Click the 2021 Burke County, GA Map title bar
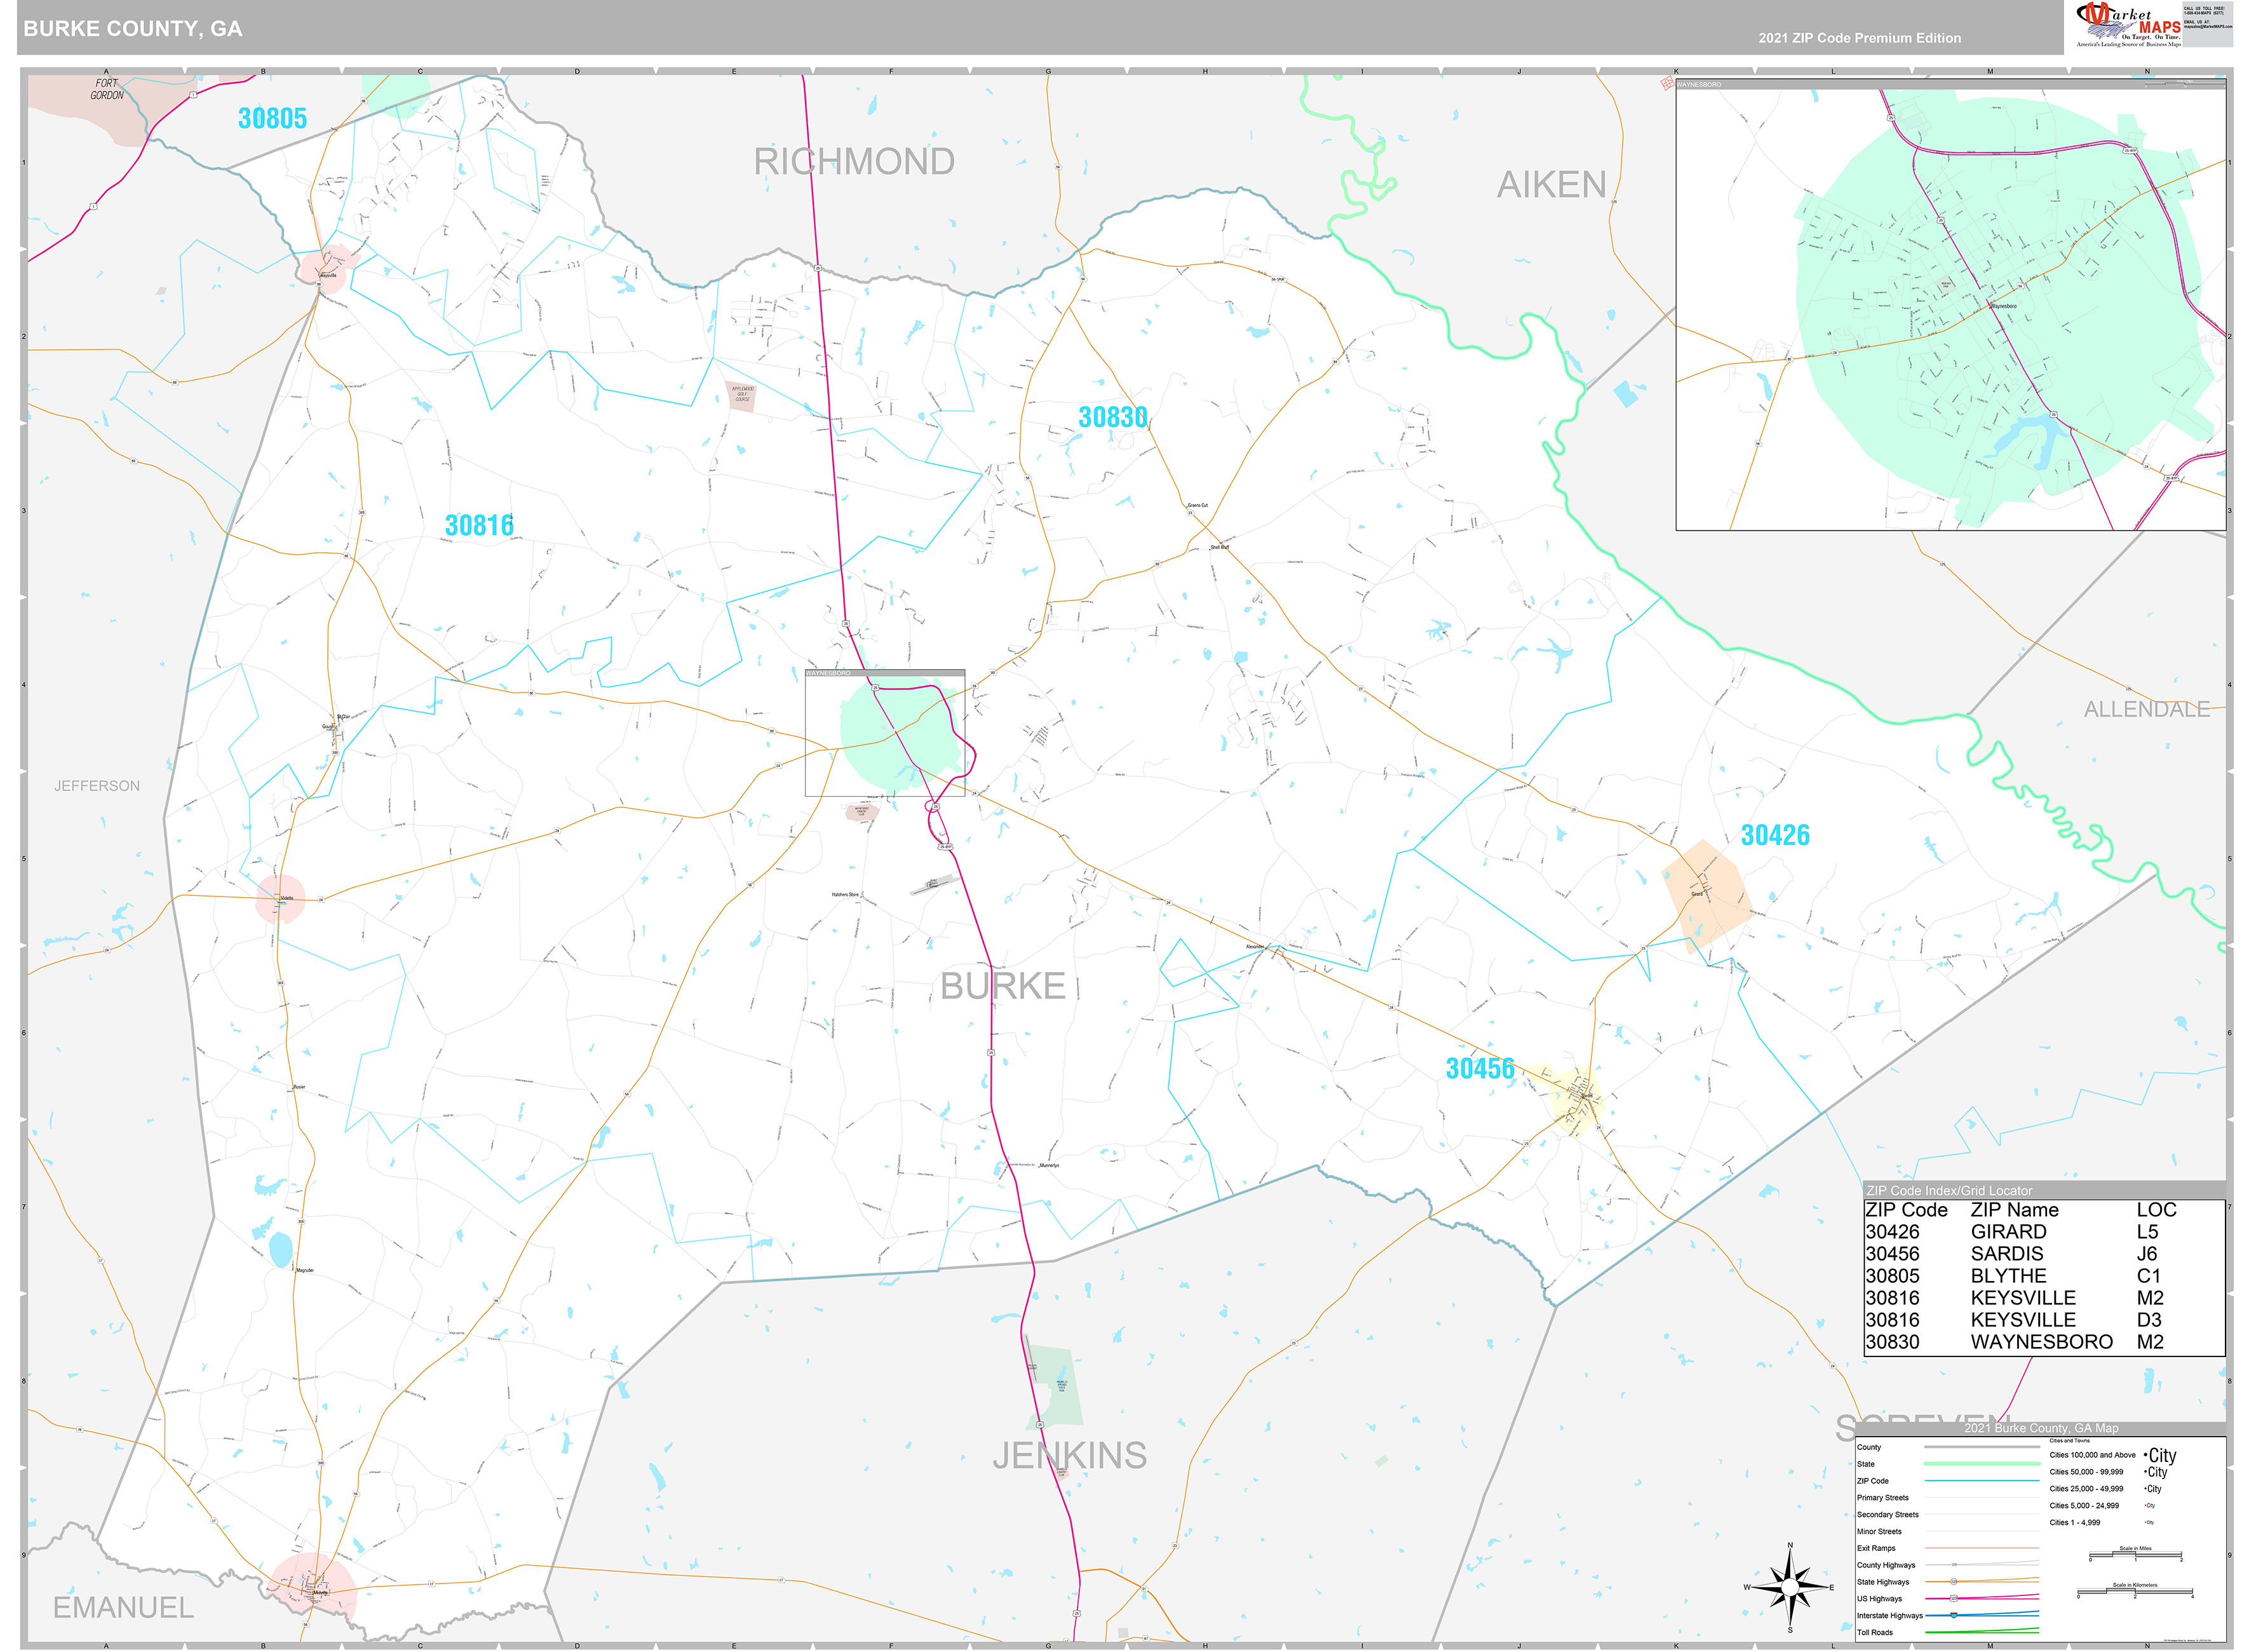The image size is (2249, 1652). (2042, 1429)
